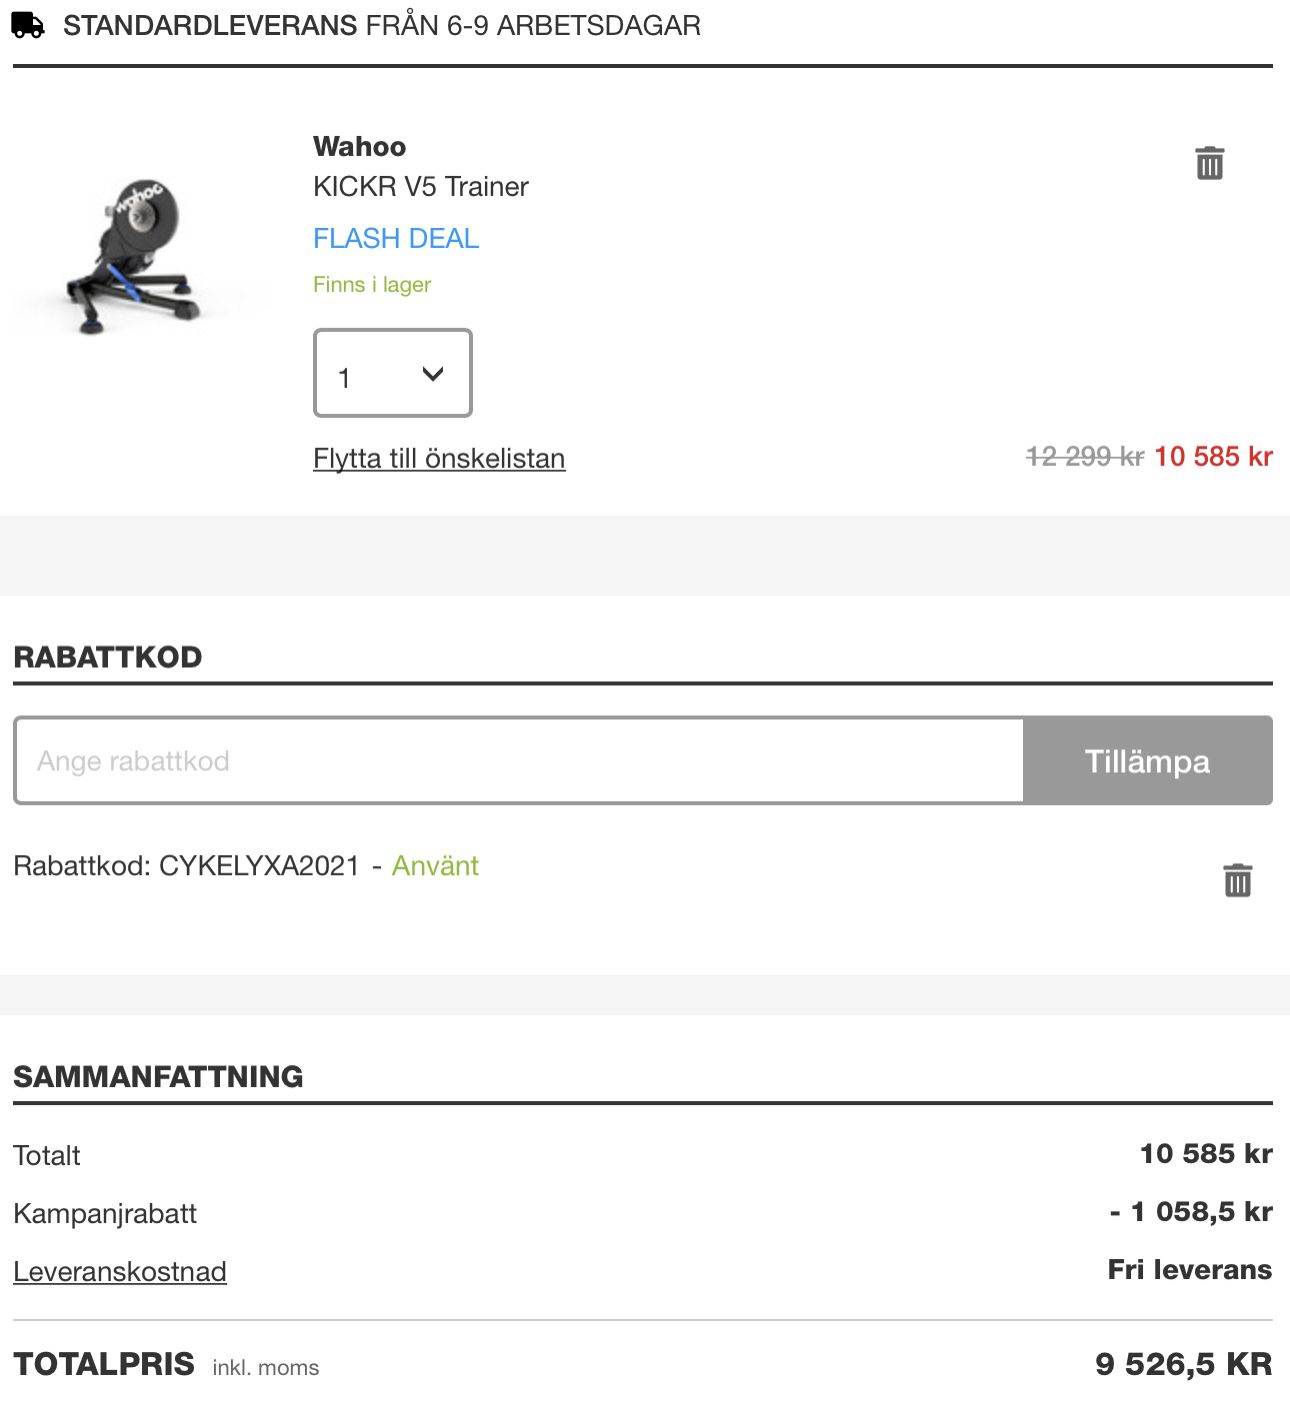
Task: Open the Leveranskostnad link
Action: pos(120,1272)
